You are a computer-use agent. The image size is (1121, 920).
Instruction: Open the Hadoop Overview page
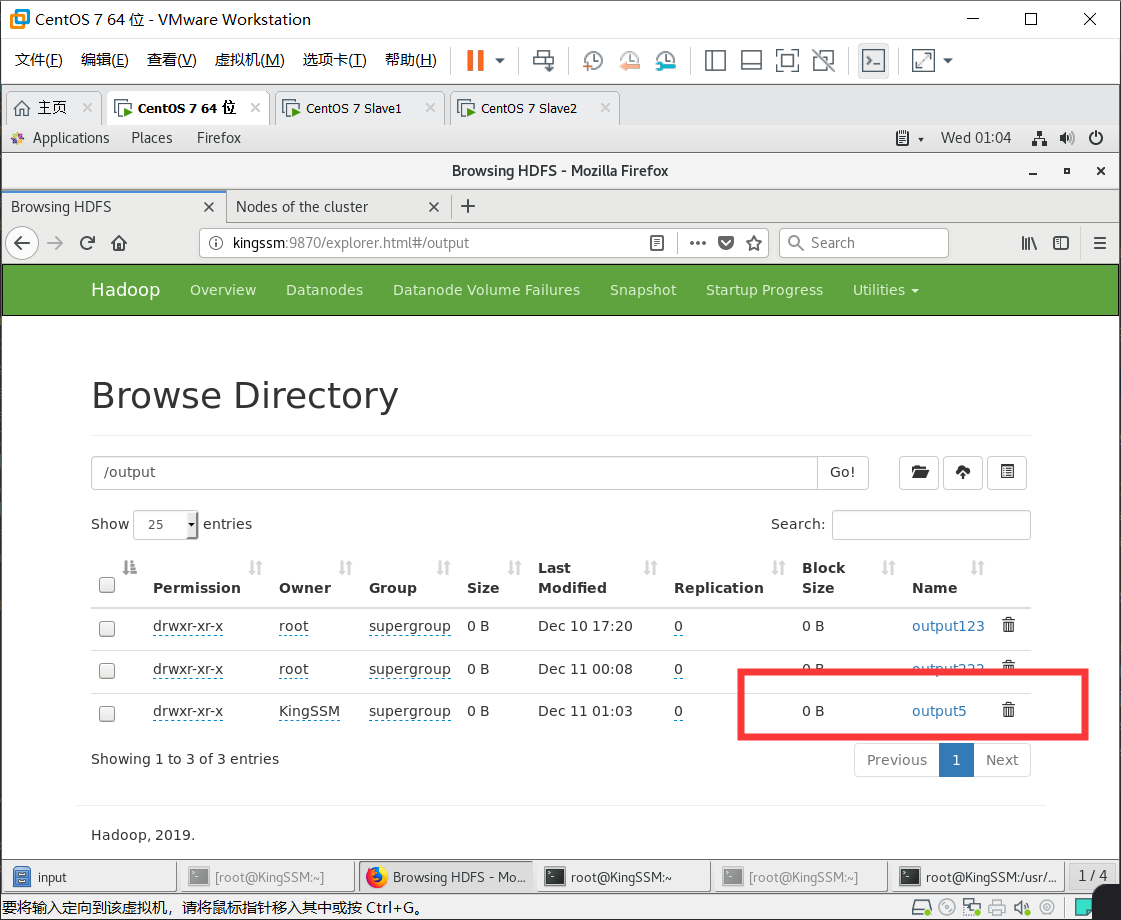coord(222,290)
